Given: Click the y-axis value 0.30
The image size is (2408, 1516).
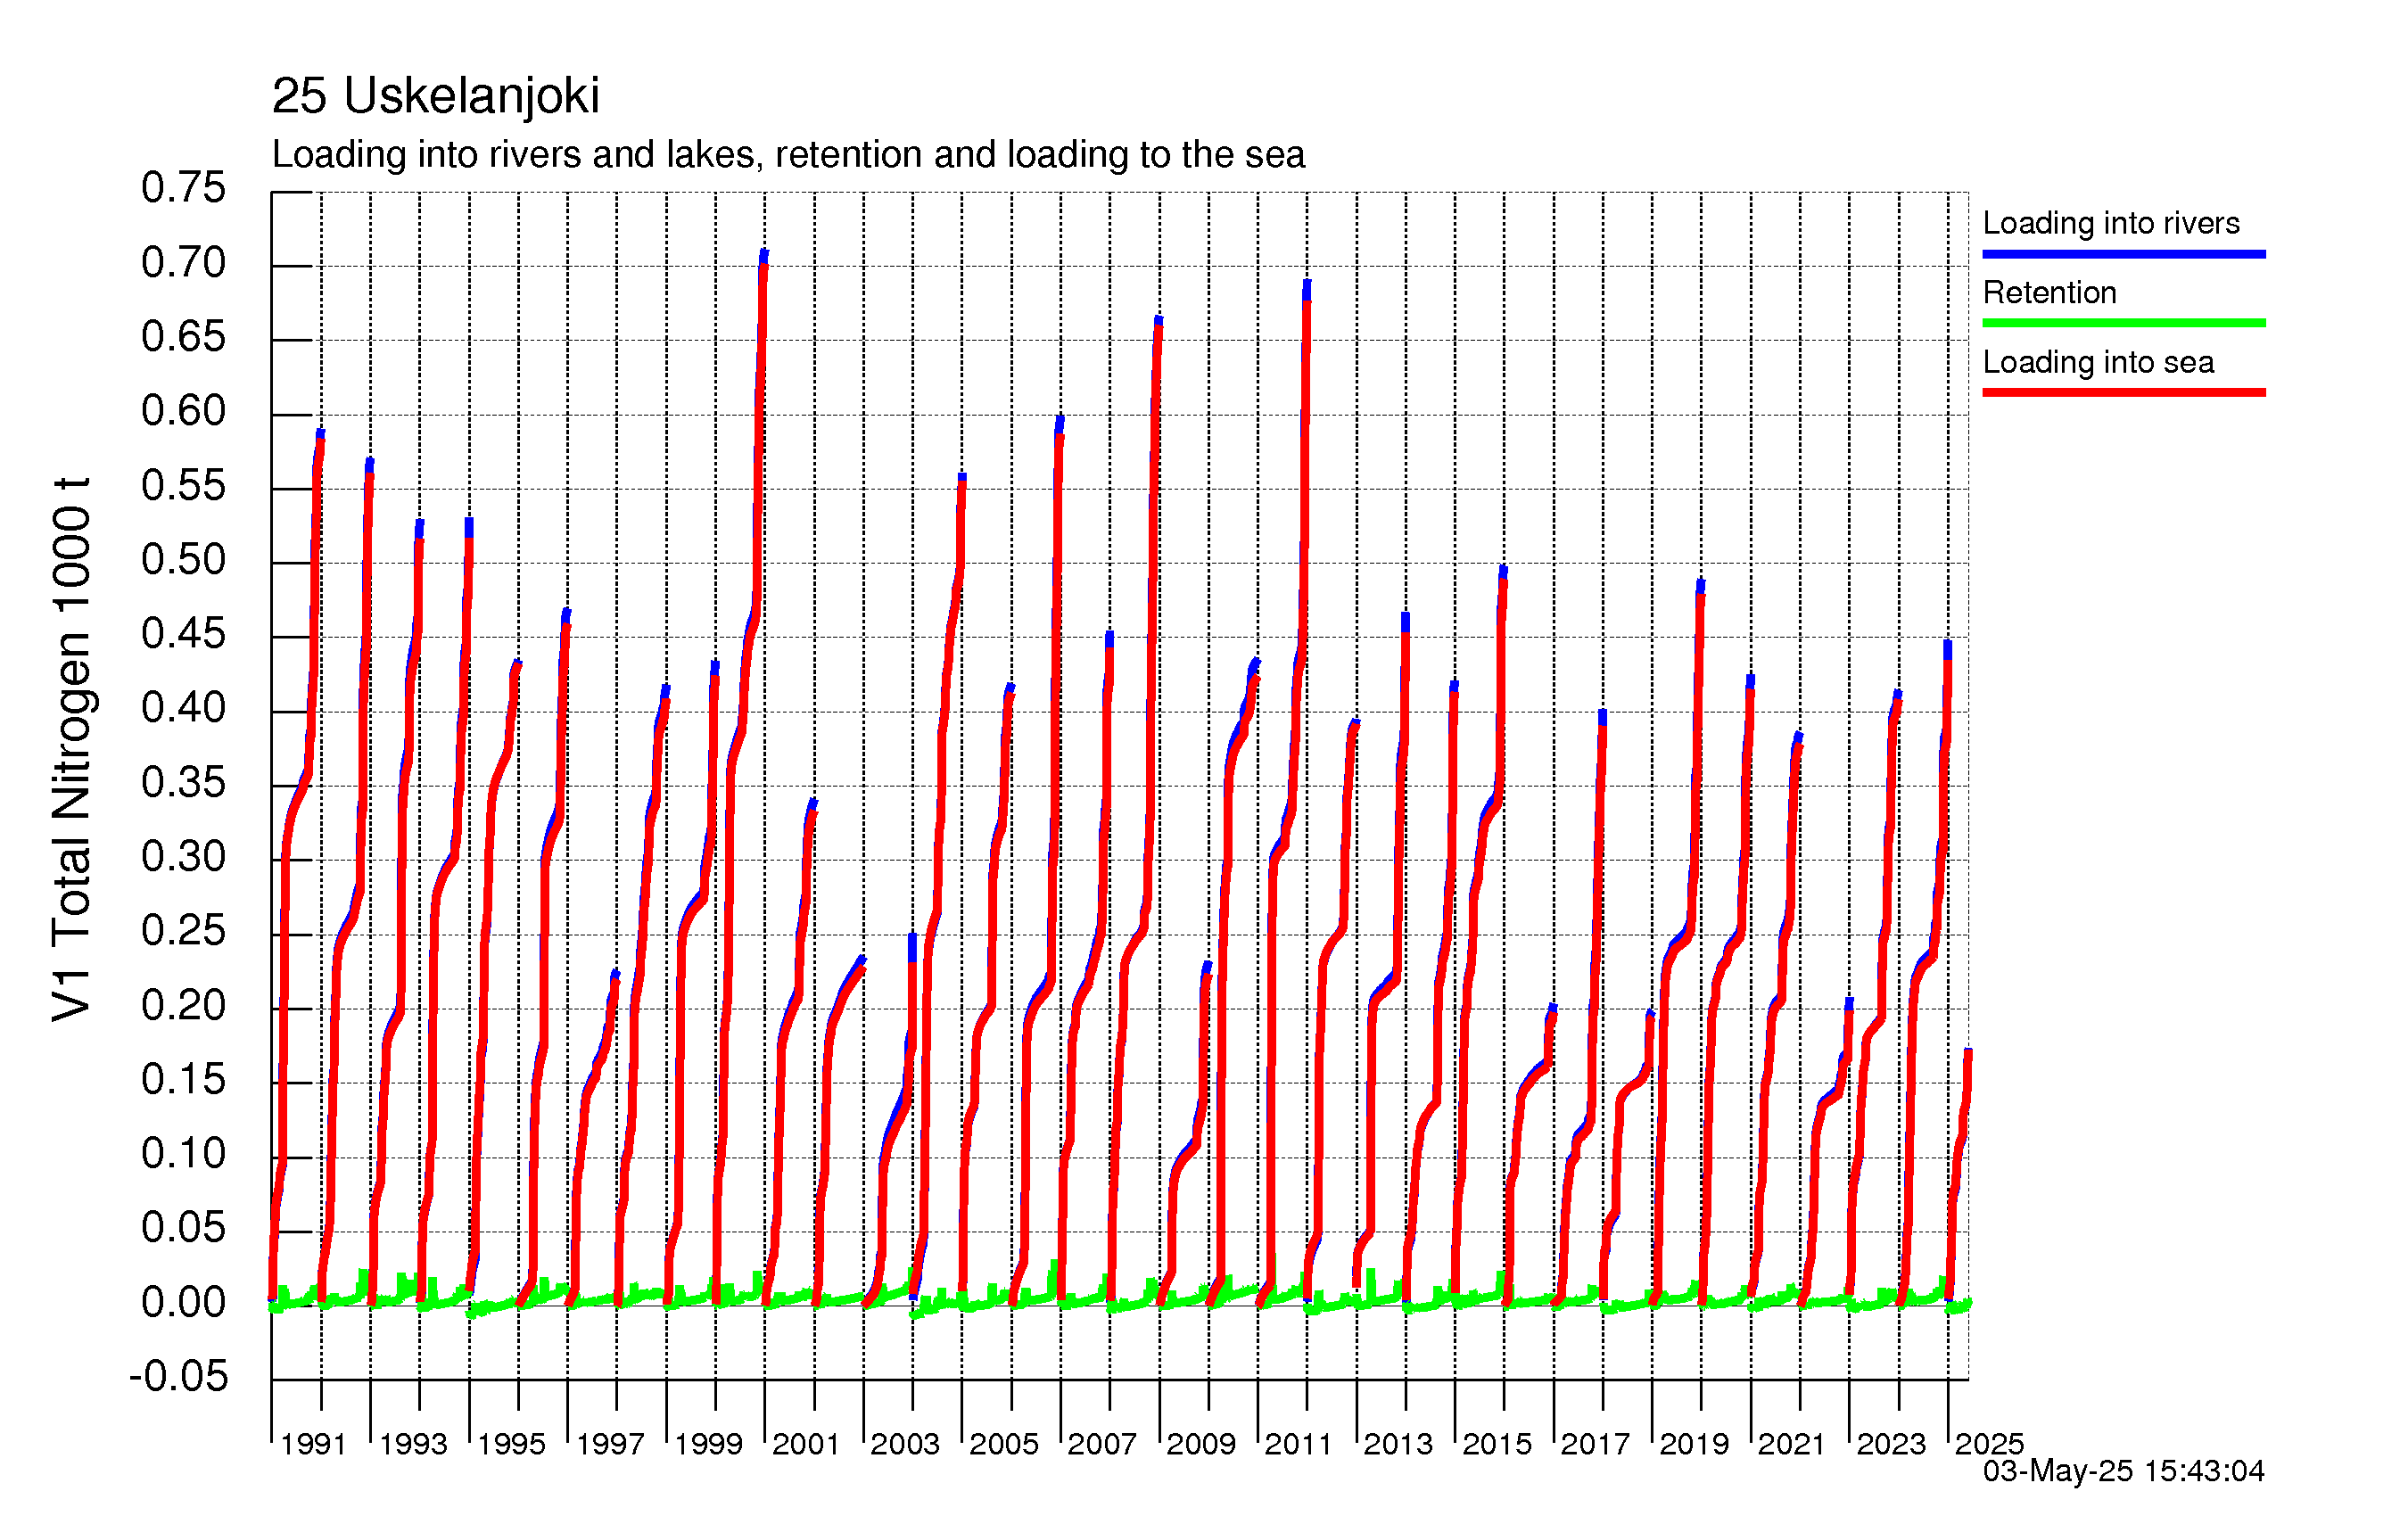Looking at the screenshot, I should click(183, 857).
